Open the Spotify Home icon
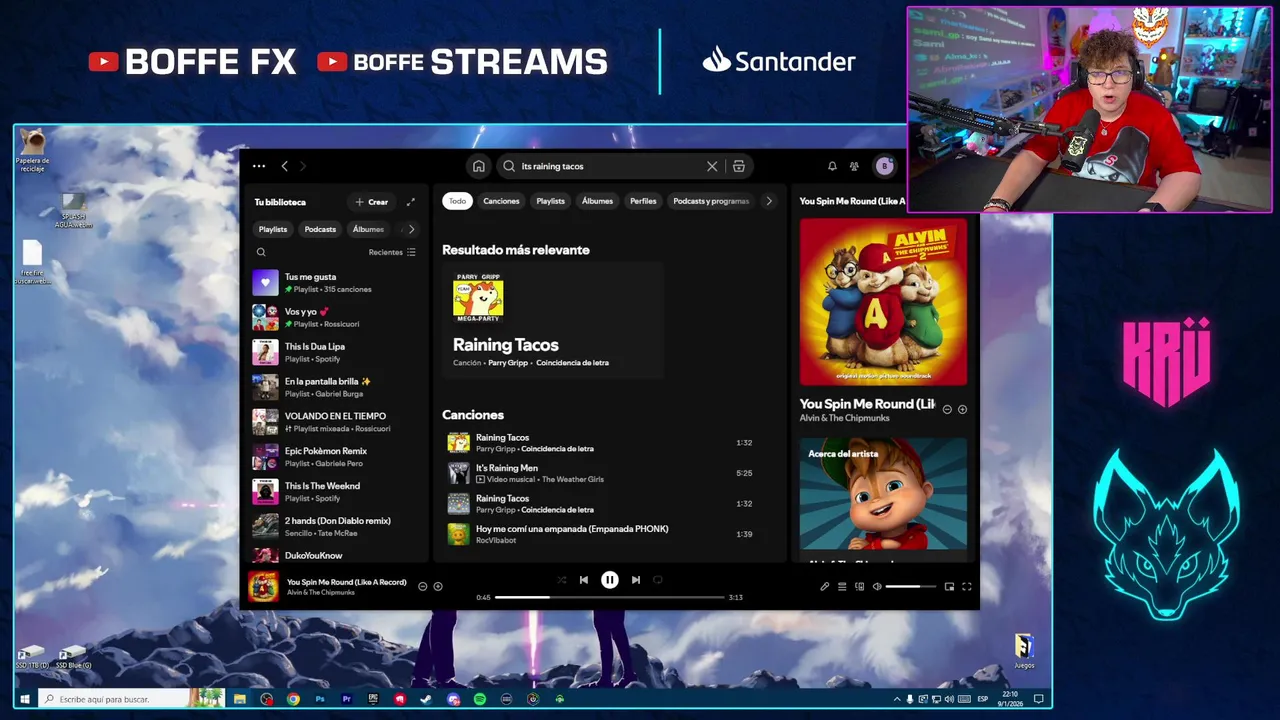The image size is (1280, 720). click(479, 166)
